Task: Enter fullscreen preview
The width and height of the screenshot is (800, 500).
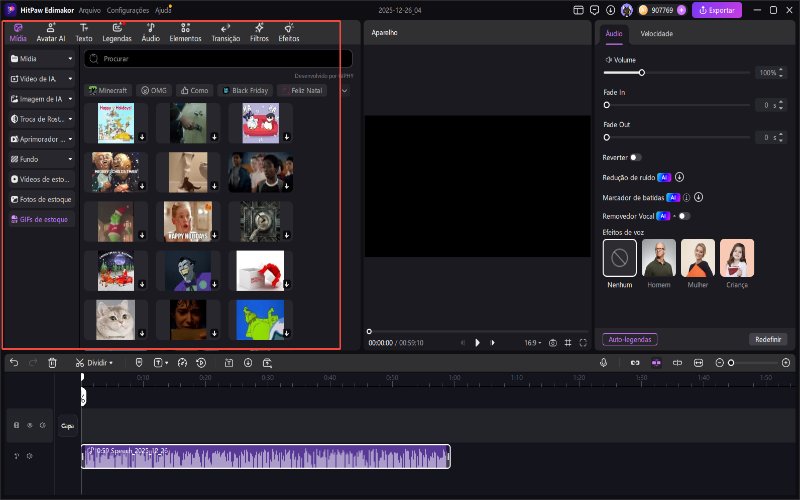Action: coord(583,343)
